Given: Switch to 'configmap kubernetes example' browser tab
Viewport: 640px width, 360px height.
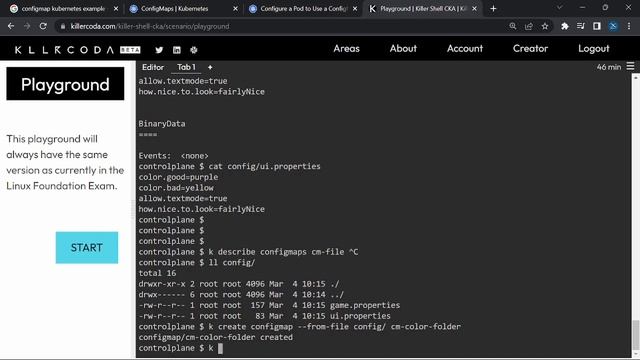Looking at the screenshot, I should pos(64,9).
